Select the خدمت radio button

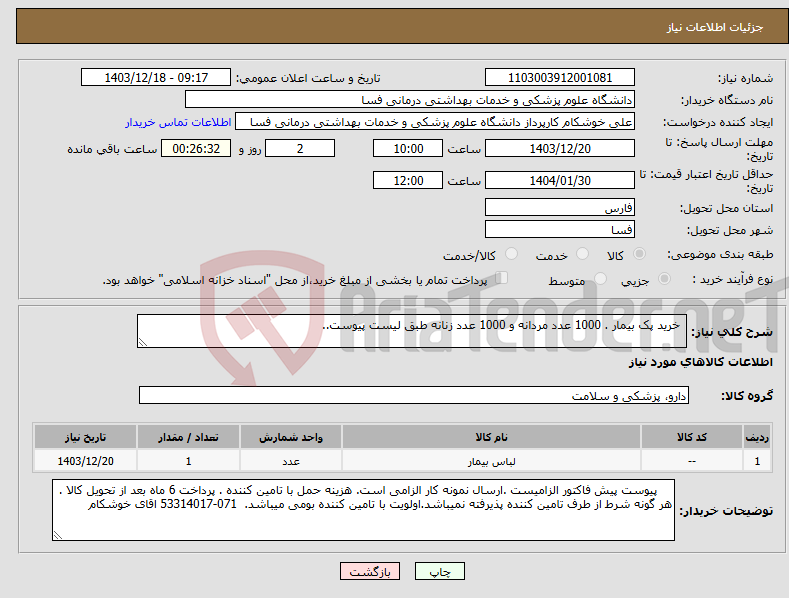click(x=582, y=254)
